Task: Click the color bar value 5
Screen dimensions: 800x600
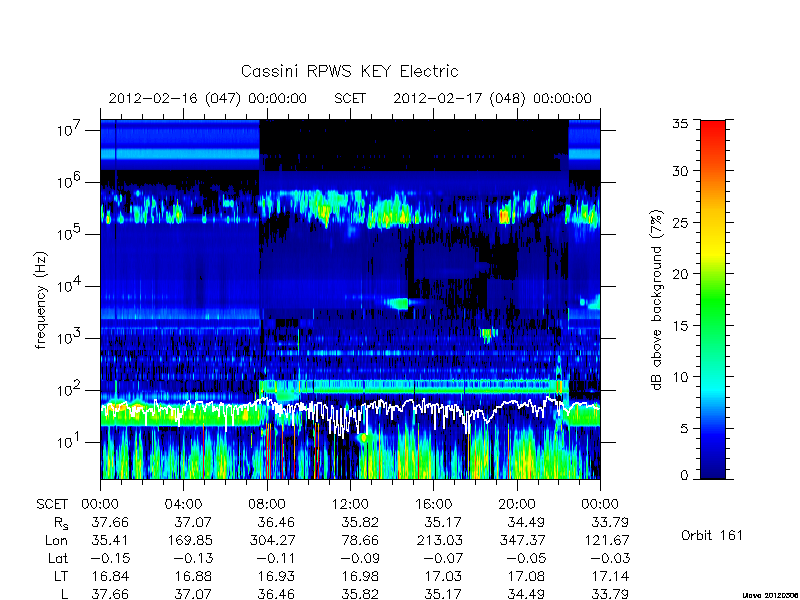Action: [684, 429]
